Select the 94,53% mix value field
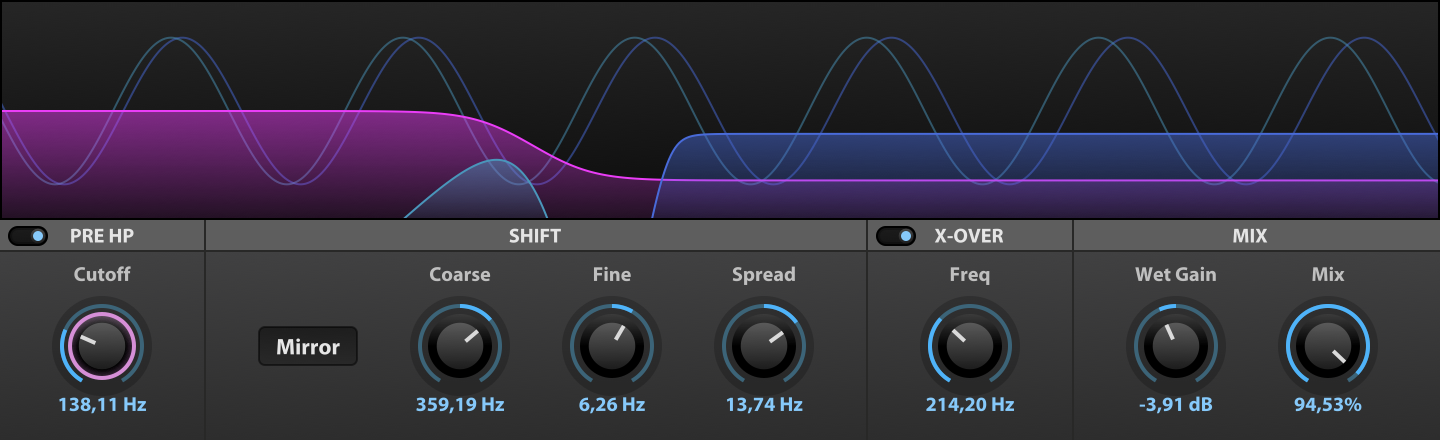Viewport: 1440px width, 440px height. click(x=1328, y=405)
